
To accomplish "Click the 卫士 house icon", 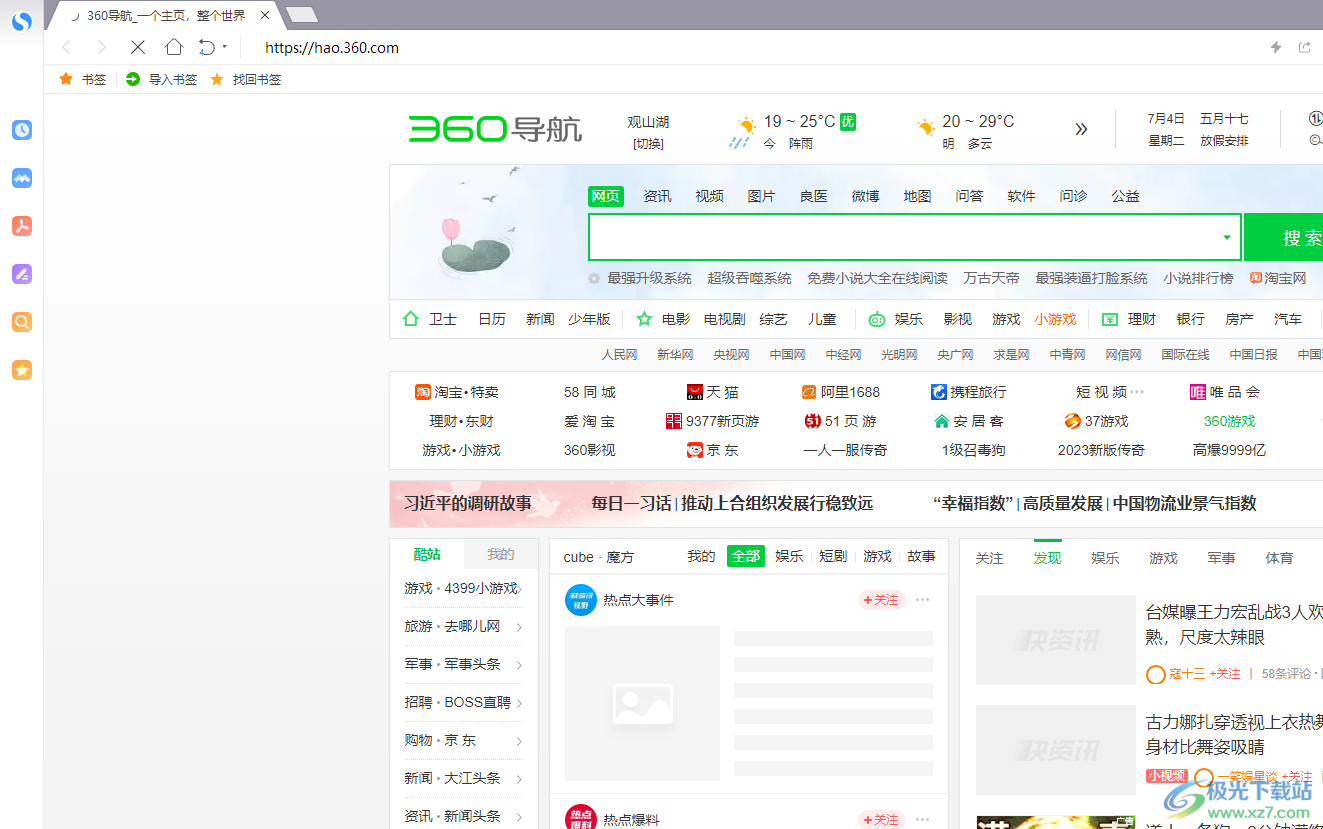I will tap(410, 319).
